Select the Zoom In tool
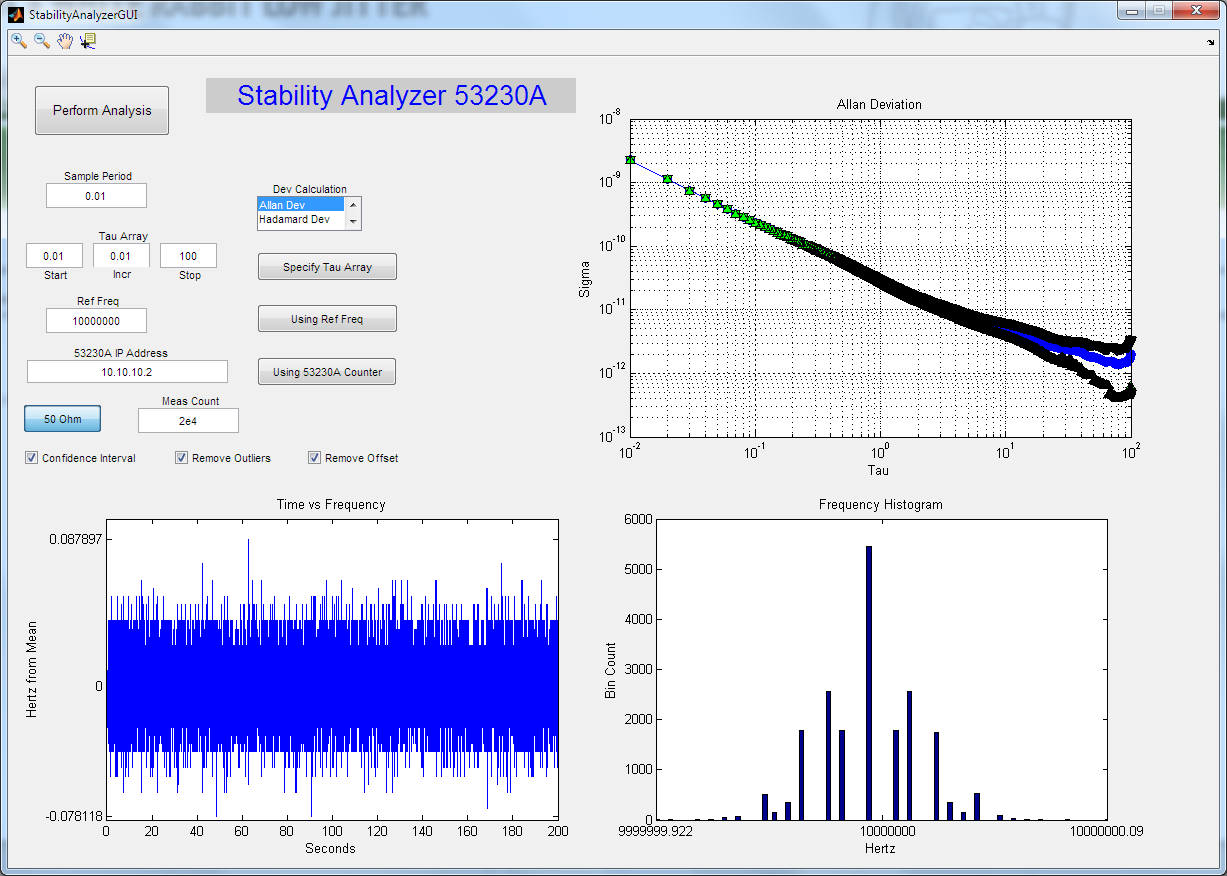1227x876 pixels. click(x=18, y=41)
